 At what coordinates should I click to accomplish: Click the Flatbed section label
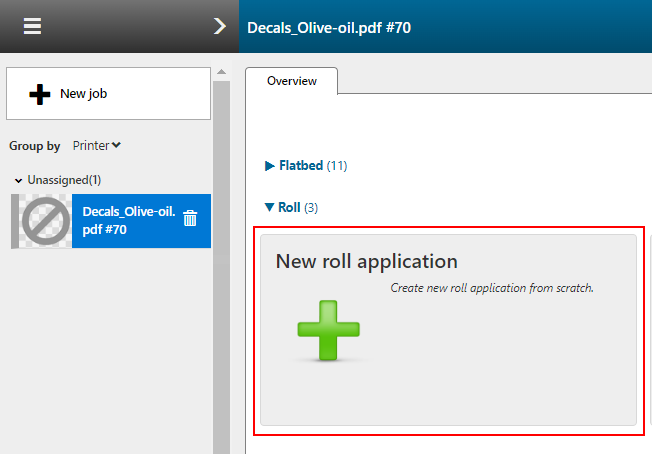pos(301,166)
